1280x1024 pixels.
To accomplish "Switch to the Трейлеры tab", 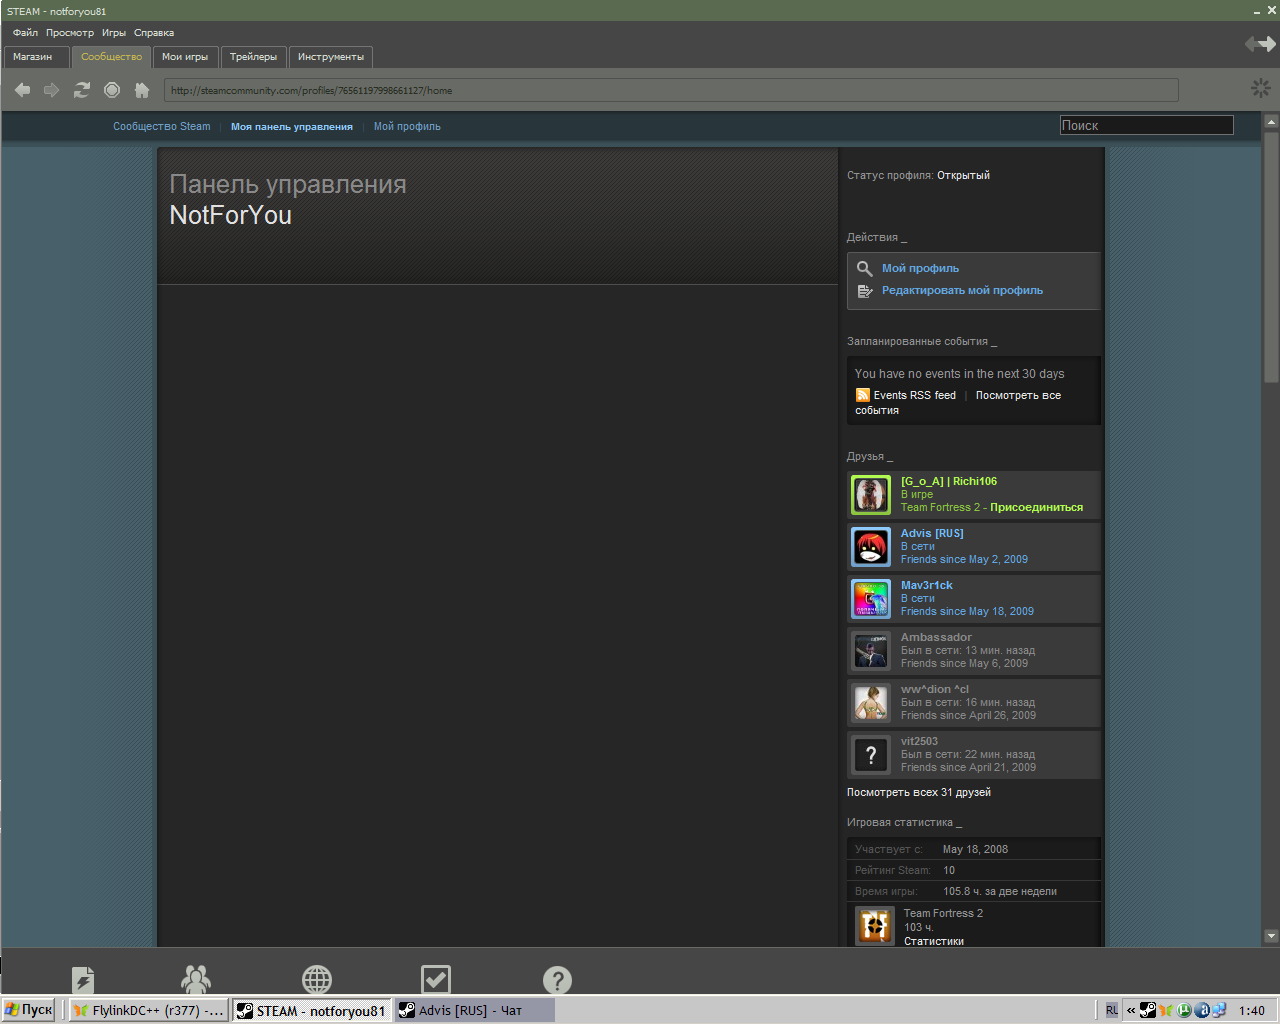I will tap(253, 57).
